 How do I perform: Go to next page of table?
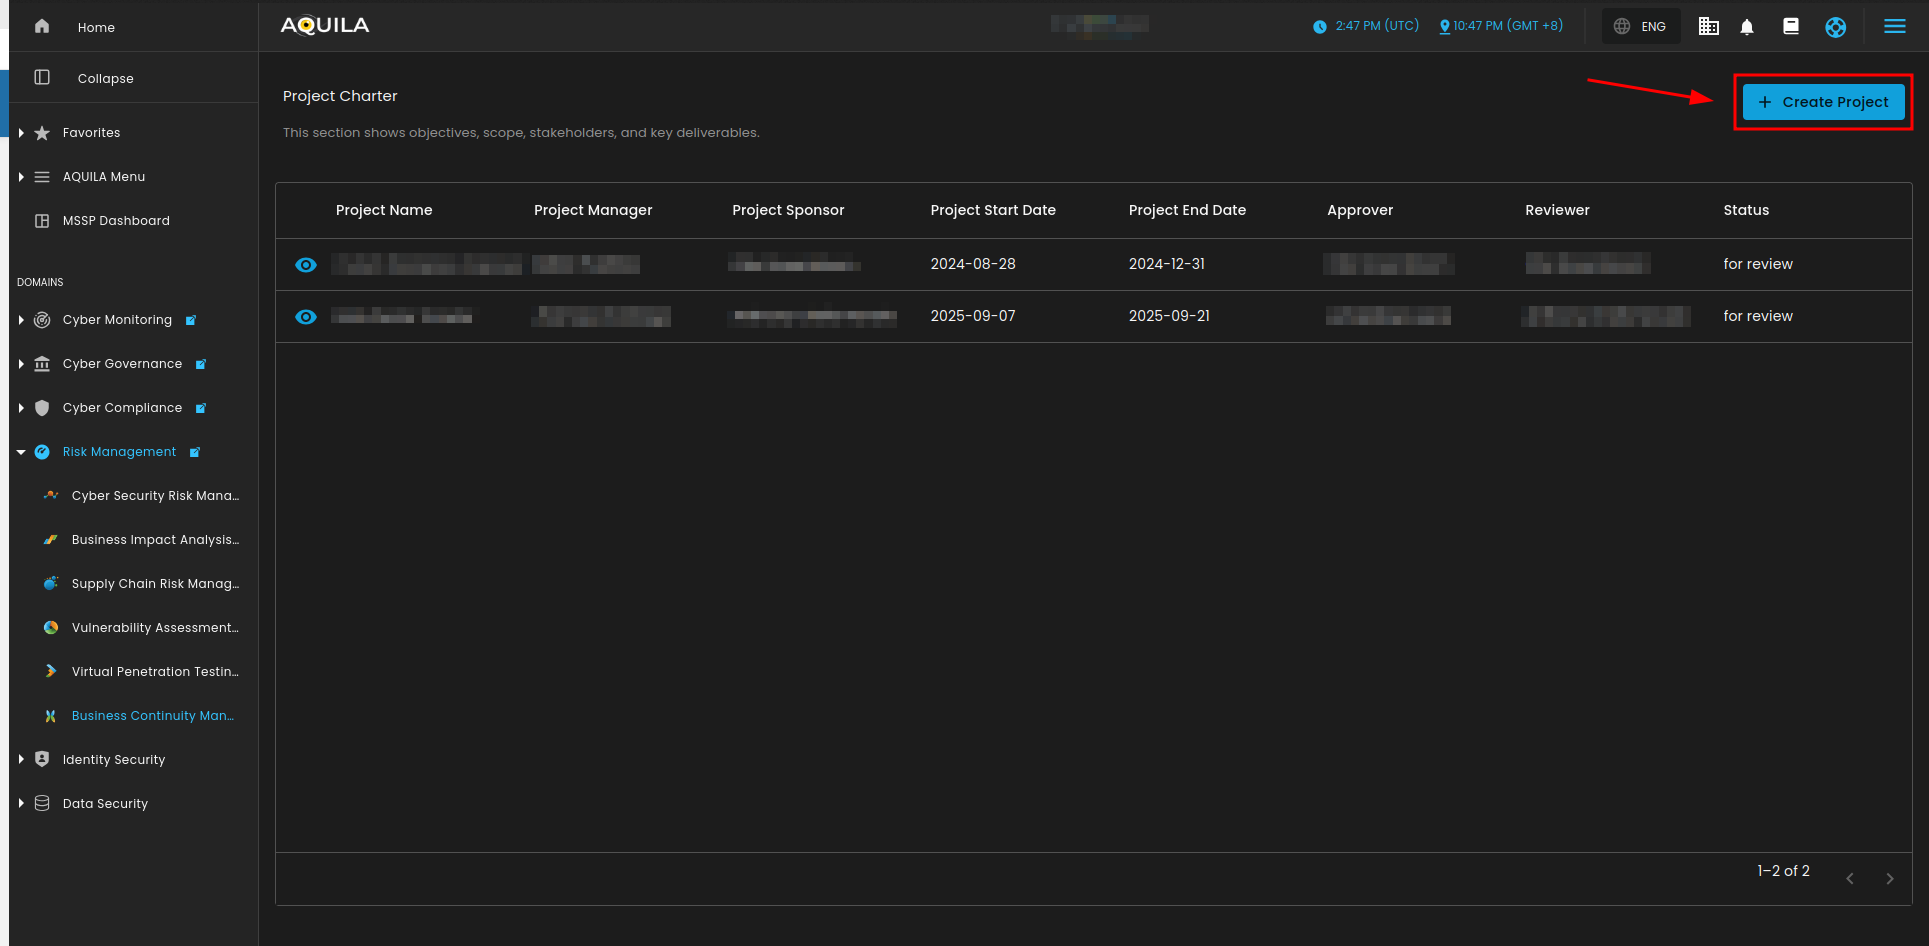(x=1889, y=879)
